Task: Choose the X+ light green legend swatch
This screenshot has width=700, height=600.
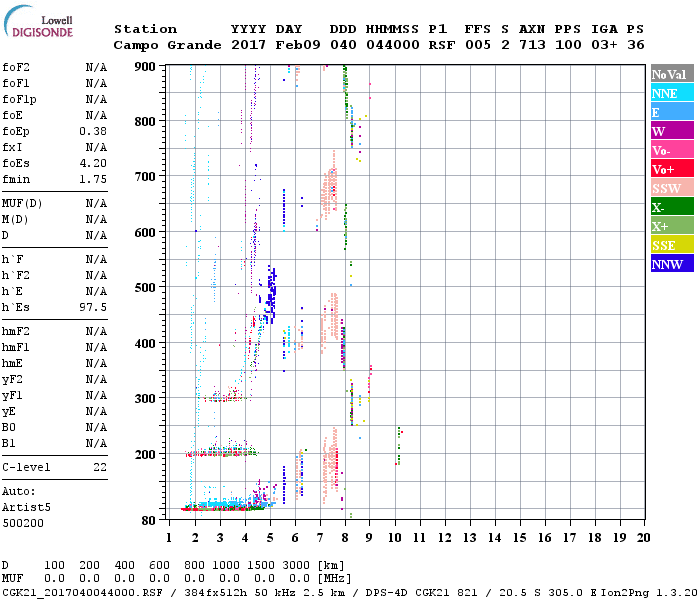Action: (x=671, y=226)
